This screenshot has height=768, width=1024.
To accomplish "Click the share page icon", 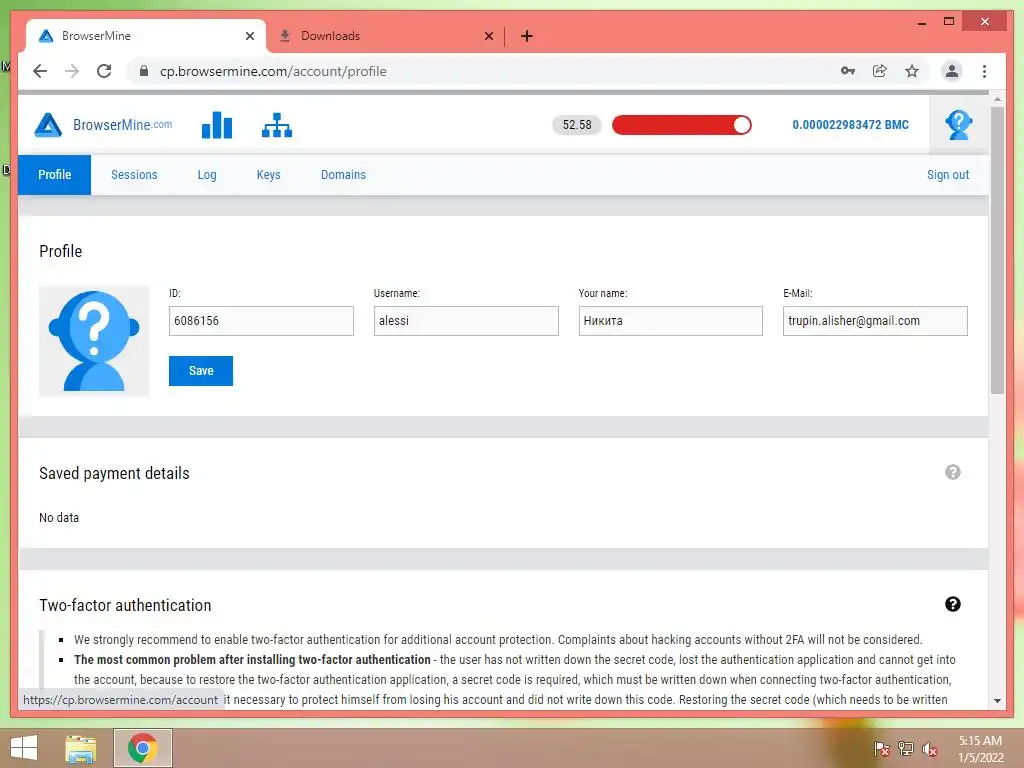I will point(880,71).
